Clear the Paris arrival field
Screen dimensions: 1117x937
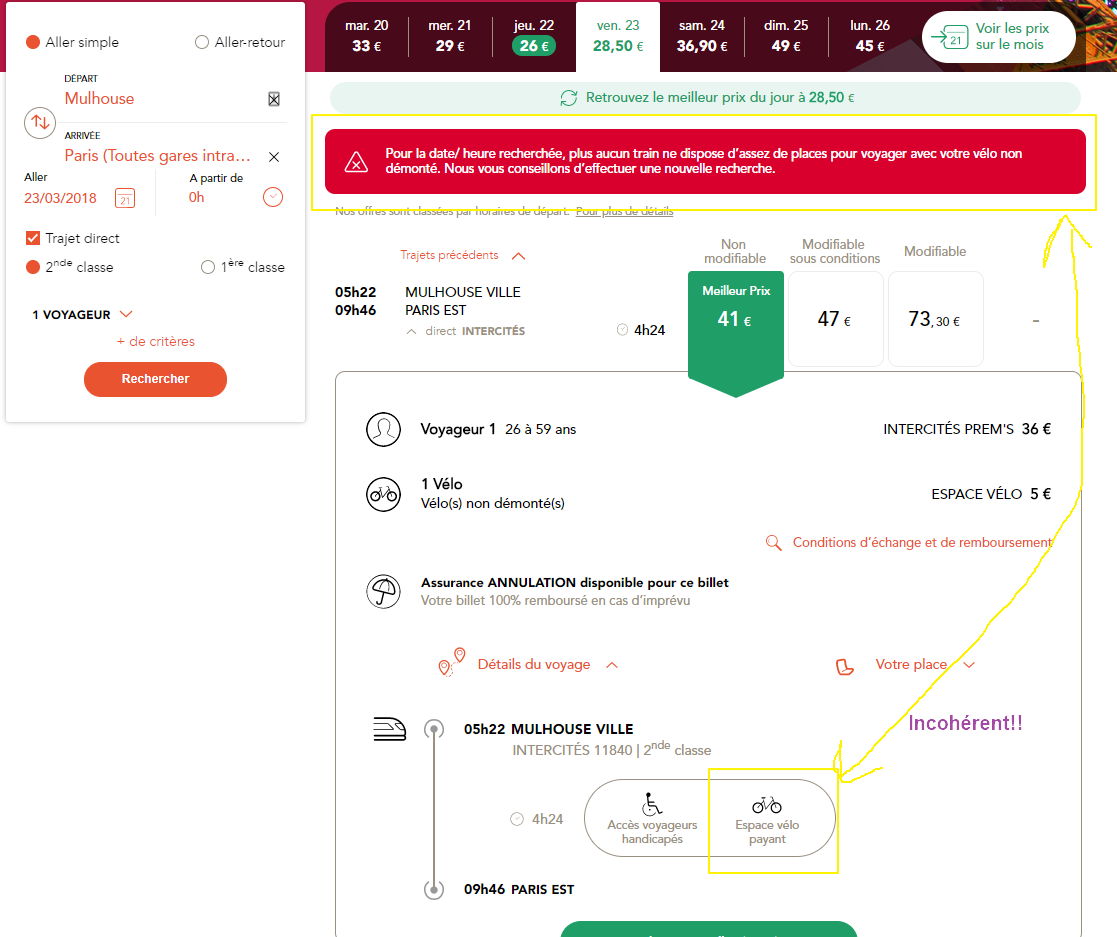274,157
